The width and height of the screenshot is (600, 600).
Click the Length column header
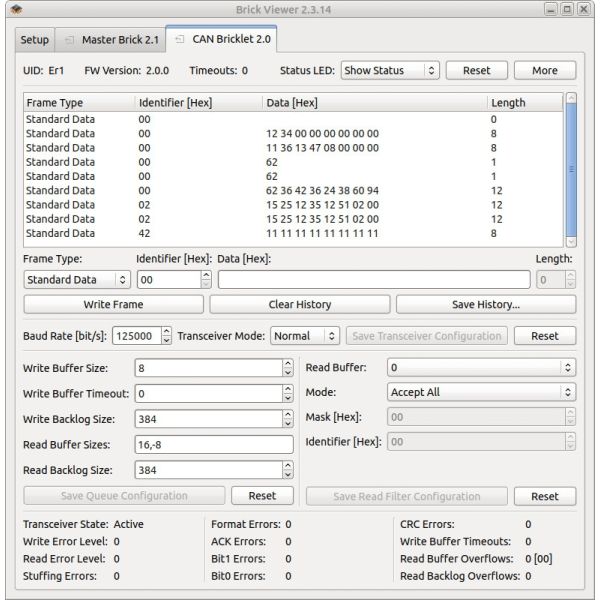pos(525,103)
